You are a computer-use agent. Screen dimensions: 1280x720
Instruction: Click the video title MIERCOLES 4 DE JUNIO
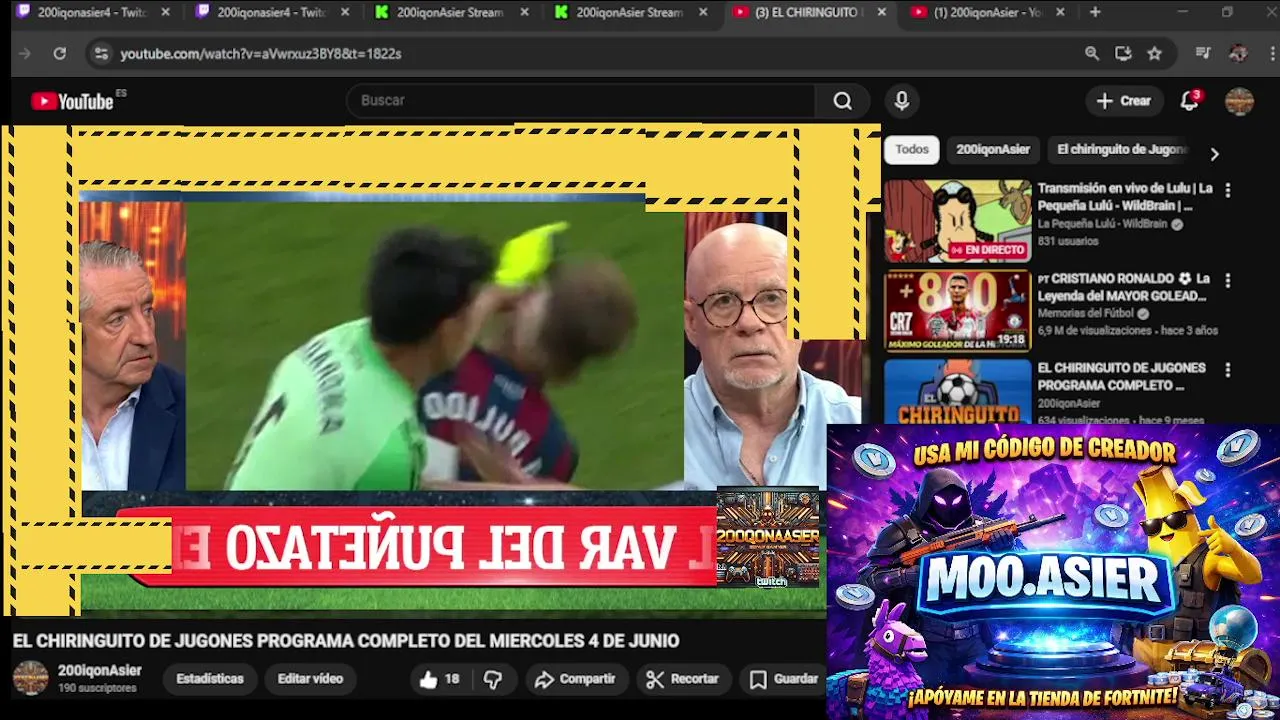345,641
